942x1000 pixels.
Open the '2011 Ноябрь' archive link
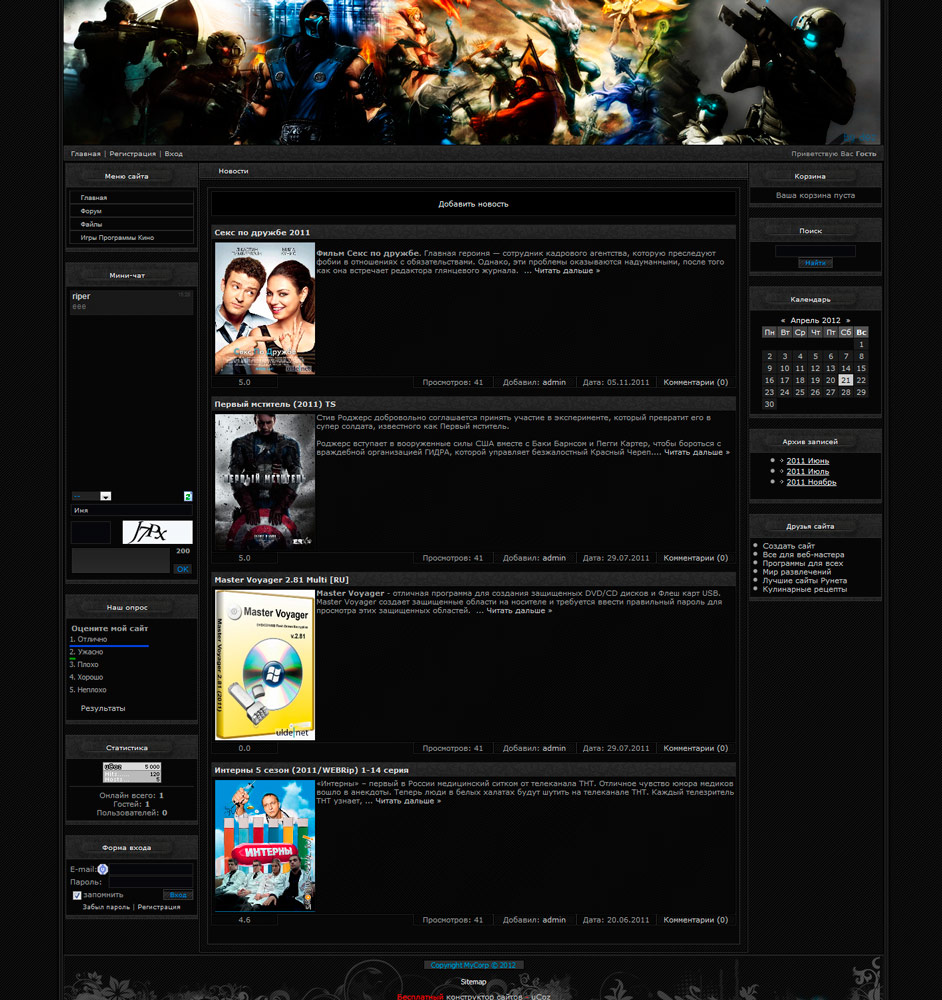point(811,482)
